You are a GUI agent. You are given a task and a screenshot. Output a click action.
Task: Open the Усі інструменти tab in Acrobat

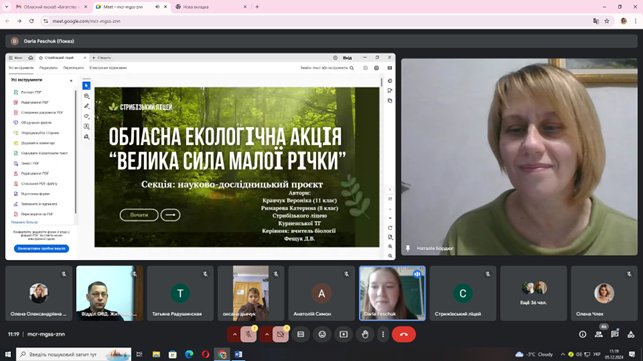(x=21, y=68)
